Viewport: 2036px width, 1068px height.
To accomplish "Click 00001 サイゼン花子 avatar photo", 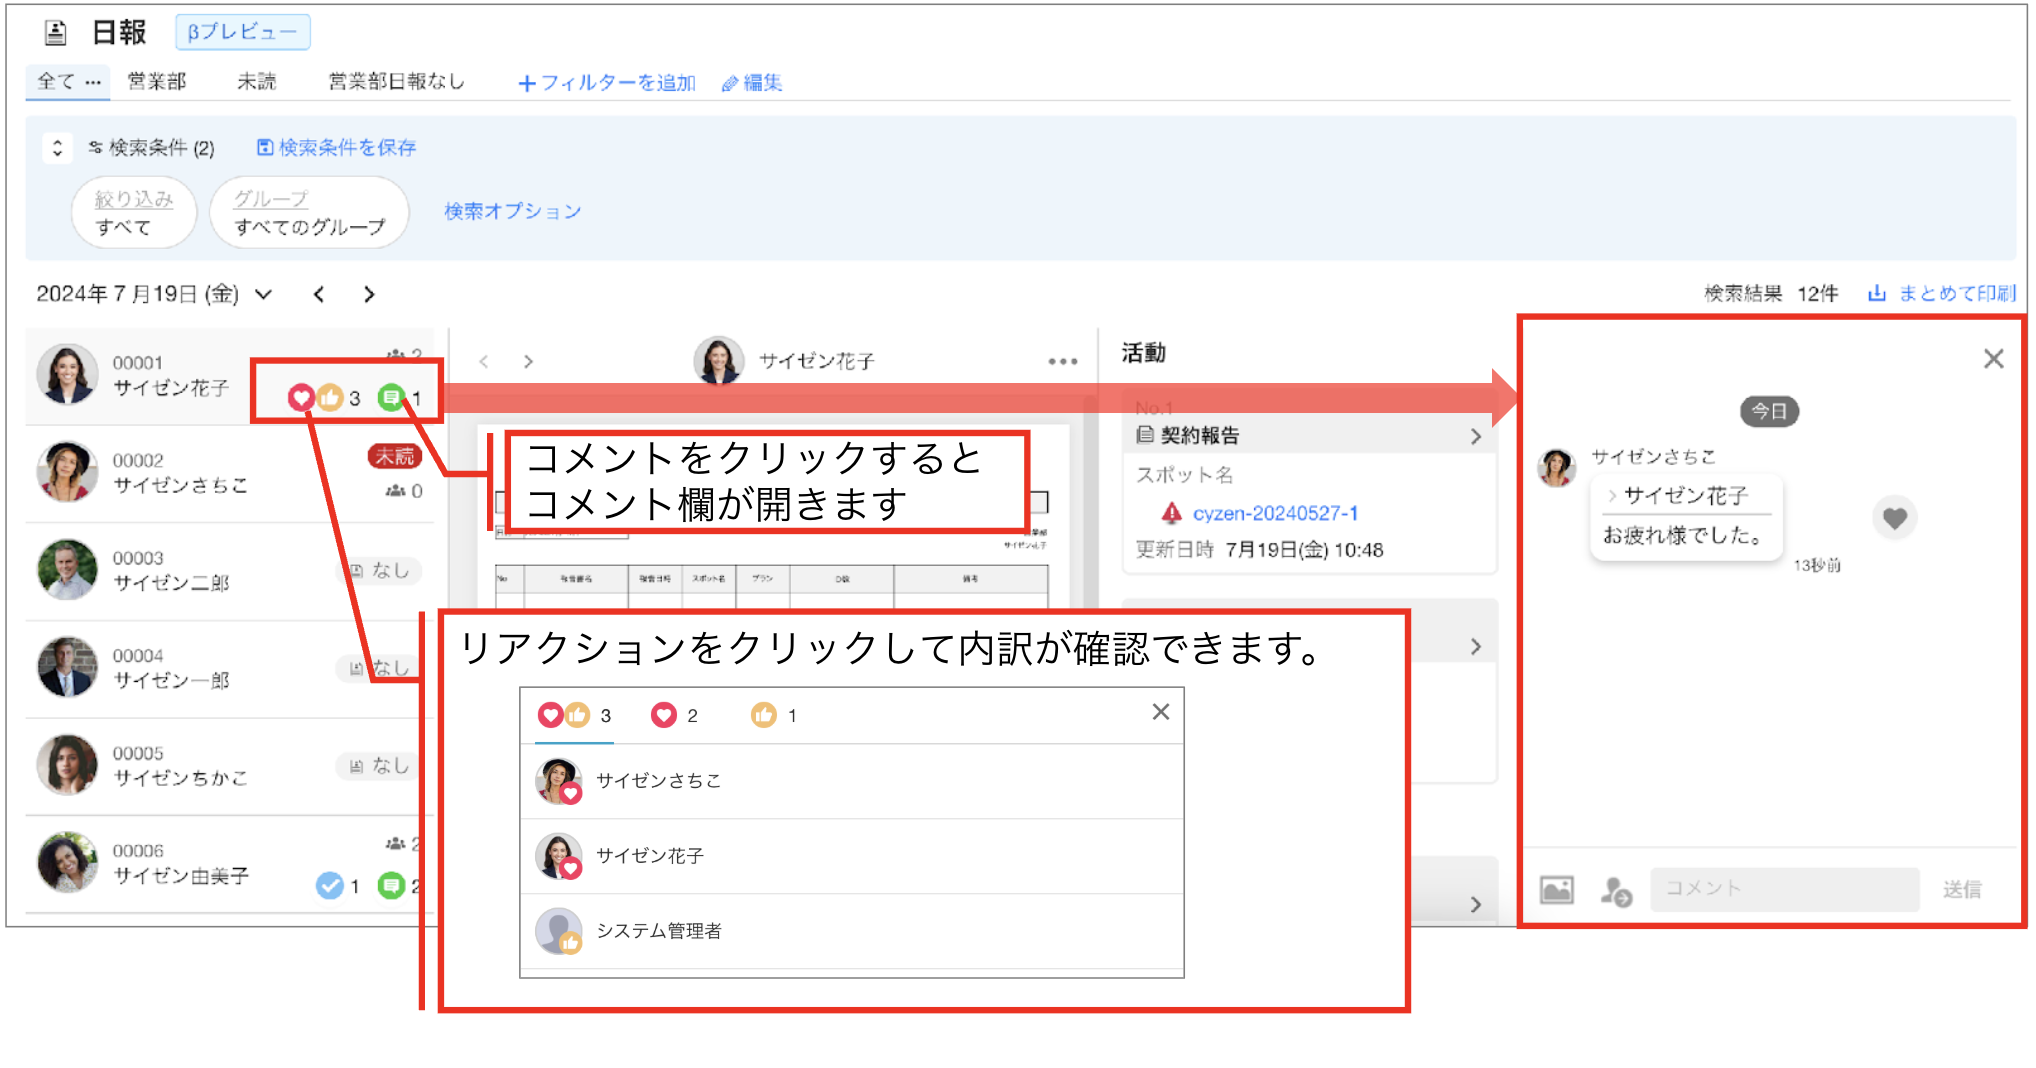I will (67, 375).
